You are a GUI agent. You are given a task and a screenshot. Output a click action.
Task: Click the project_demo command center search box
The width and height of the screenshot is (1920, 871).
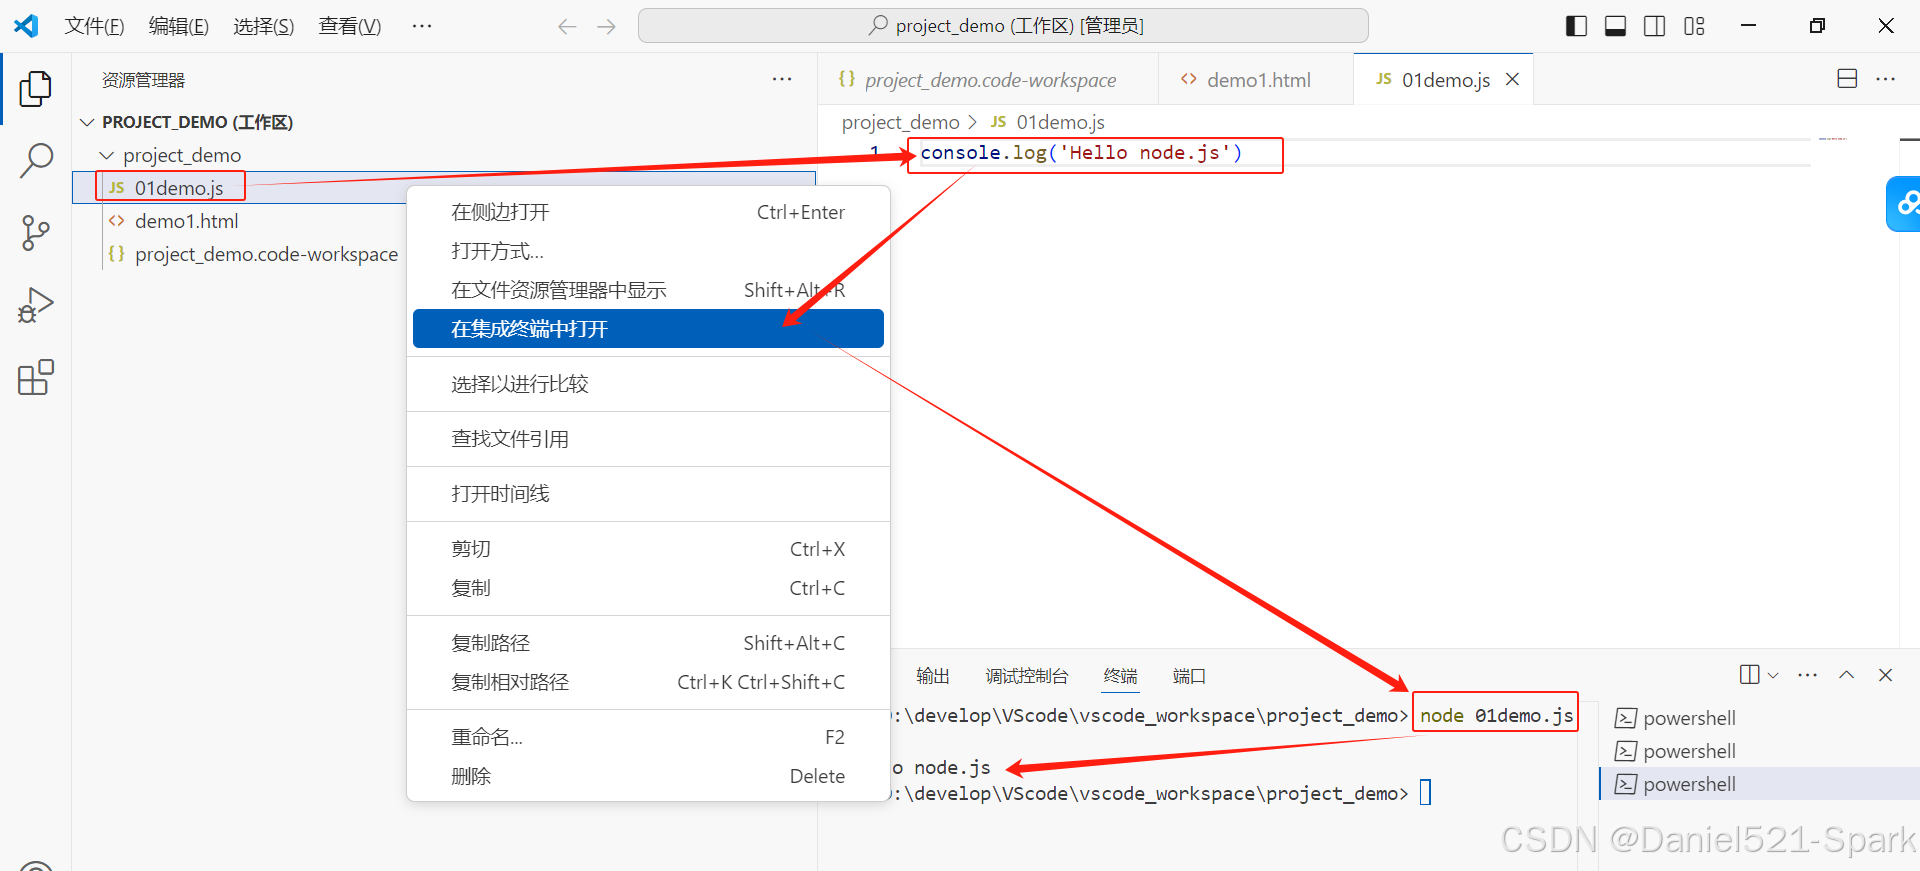click(1003, 26)
